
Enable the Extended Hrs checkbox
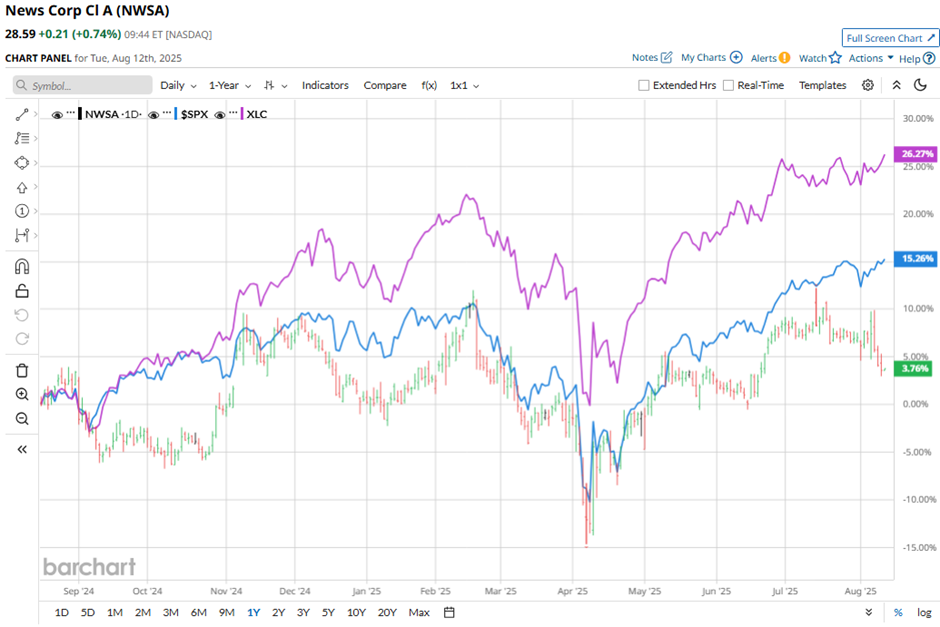(644, 85)
